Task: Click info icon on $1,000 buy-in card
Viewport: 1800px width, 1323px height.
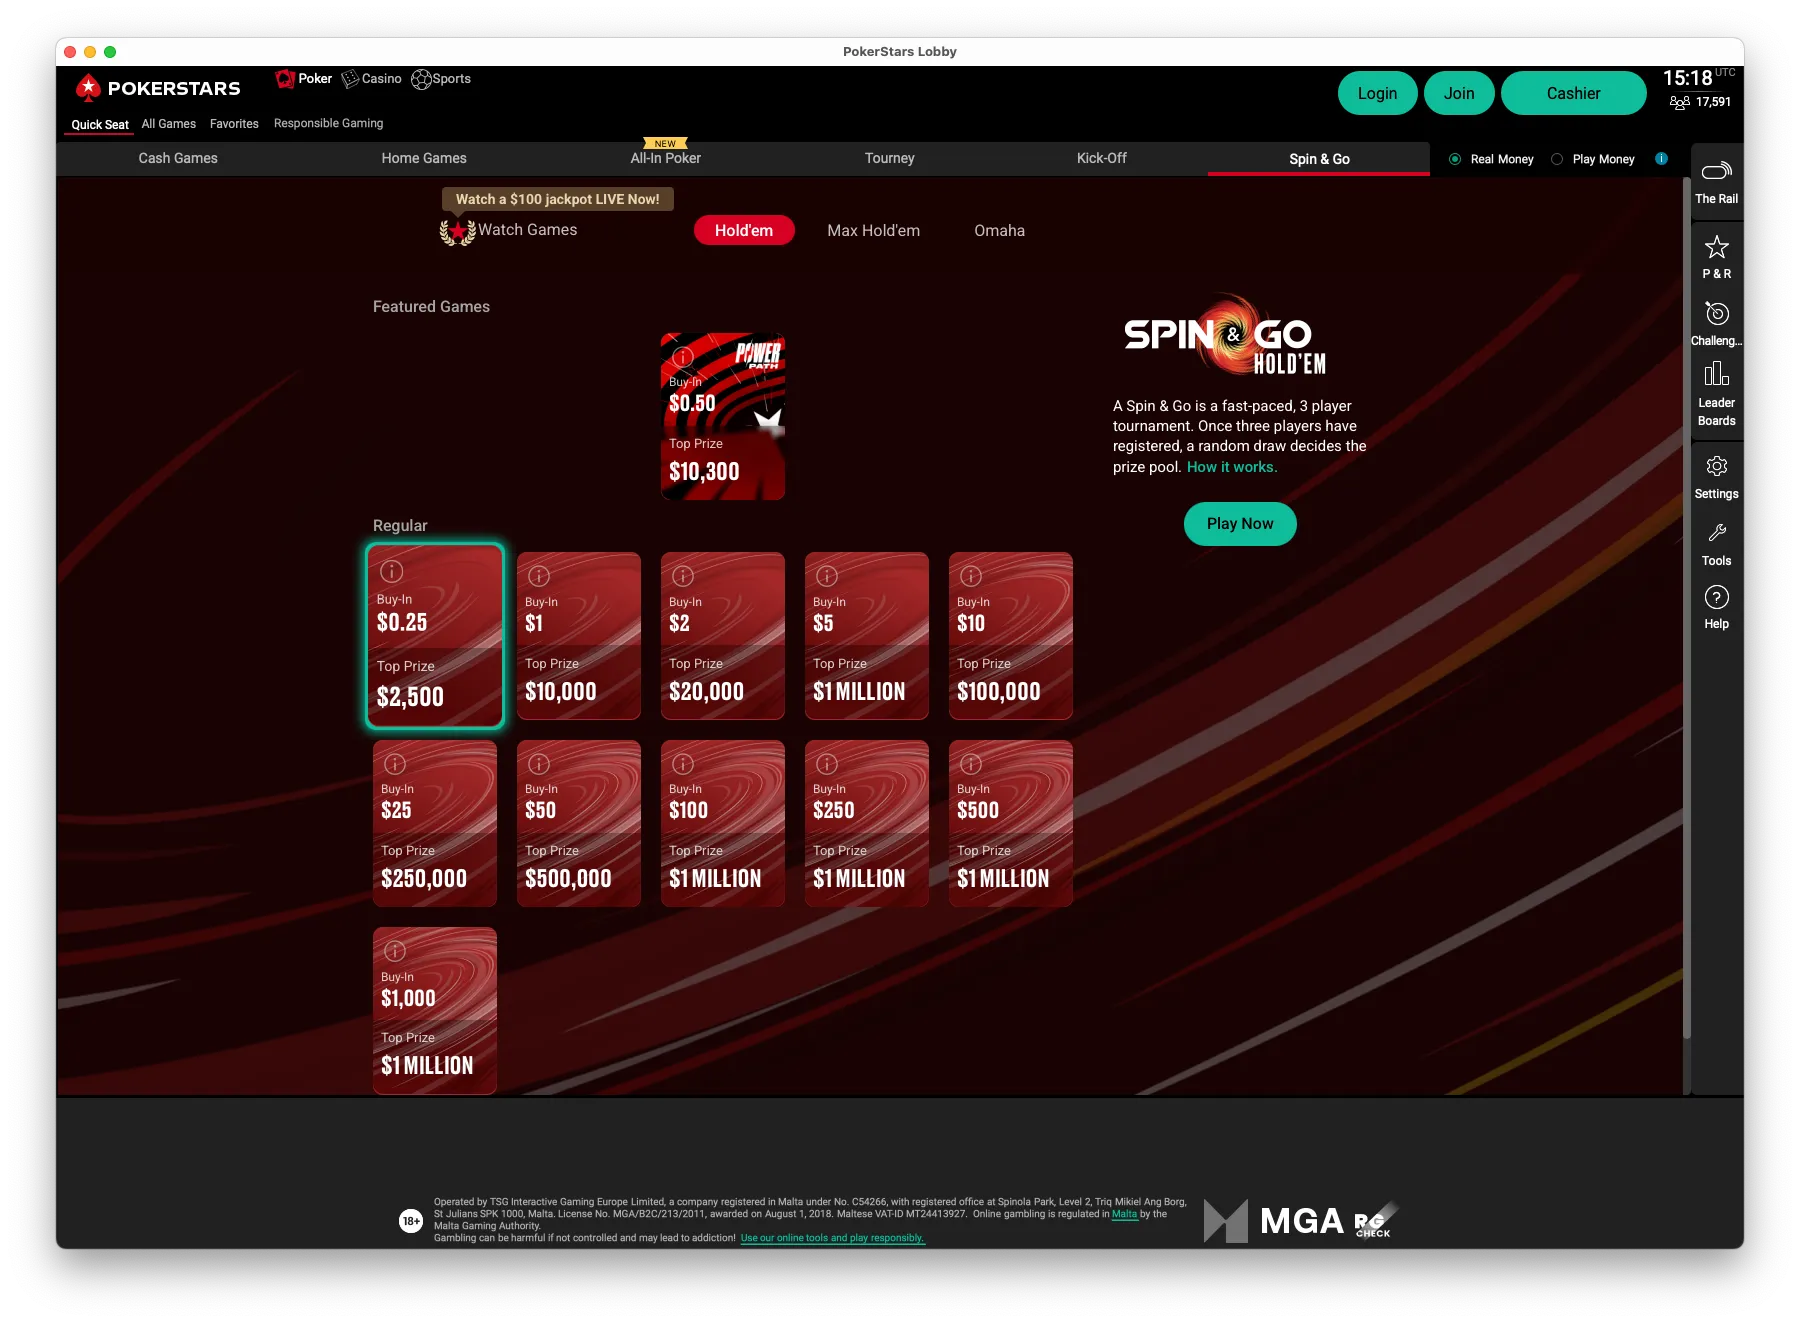Action: (x=395, y=951)
